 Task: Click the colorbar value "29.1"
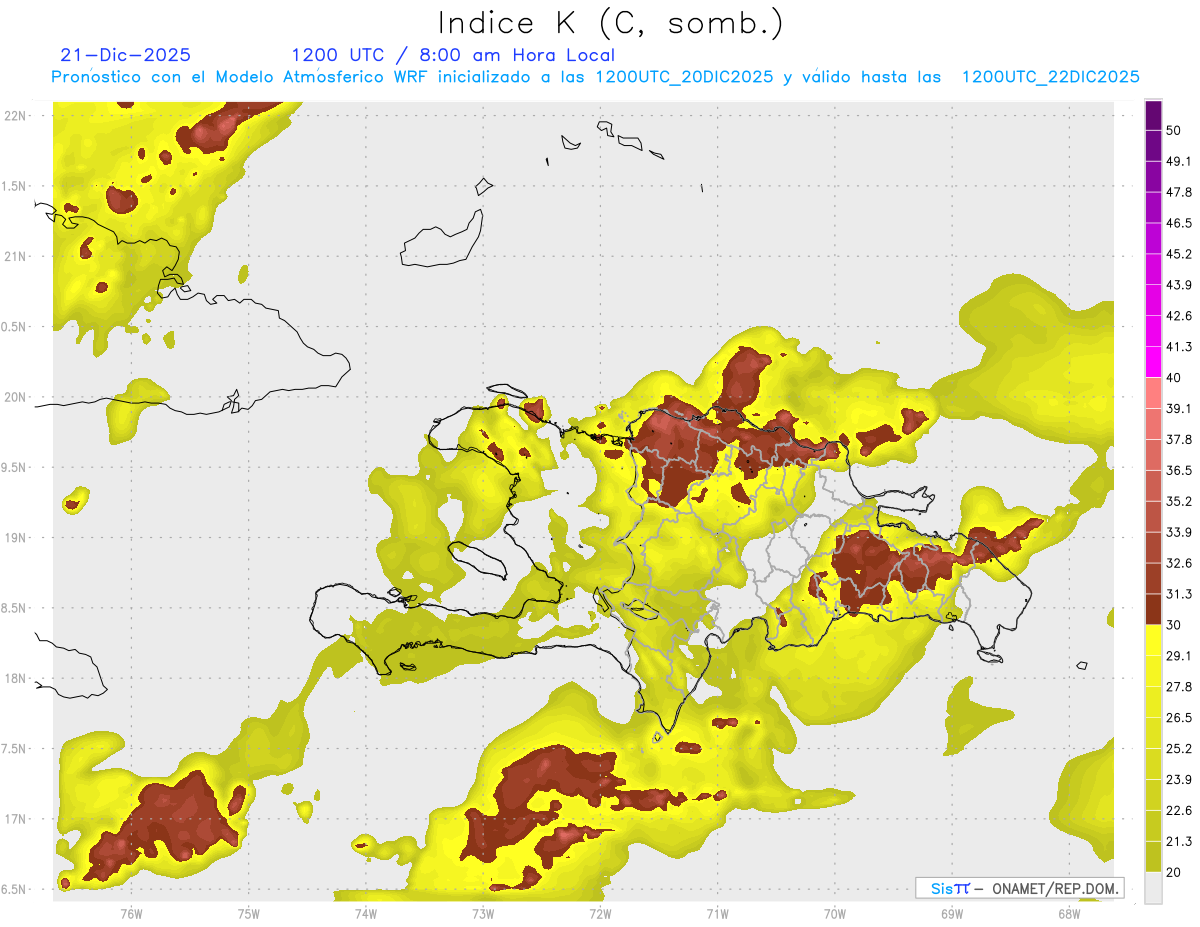(x=1179, y=656)
